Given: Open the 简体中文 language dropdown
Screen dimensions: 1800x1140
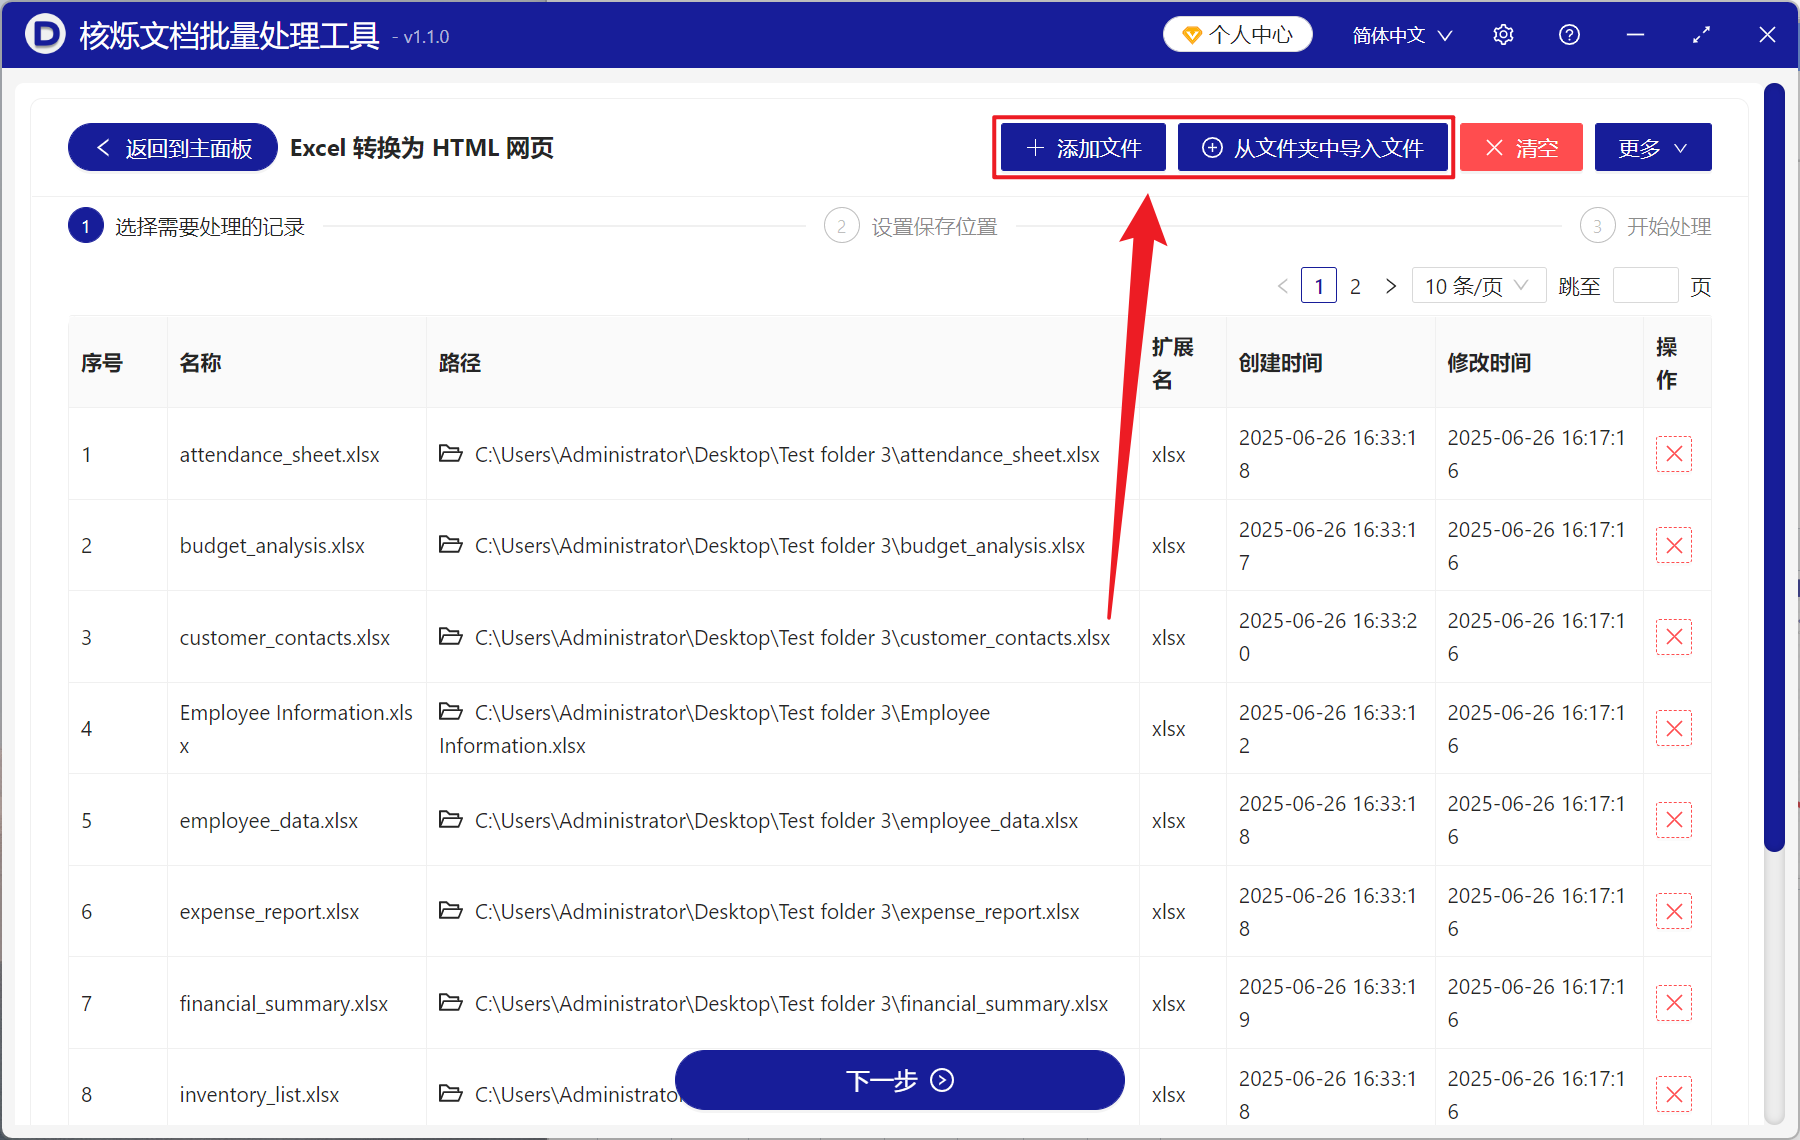Looking at the screenshot, I should point(1399,34).
